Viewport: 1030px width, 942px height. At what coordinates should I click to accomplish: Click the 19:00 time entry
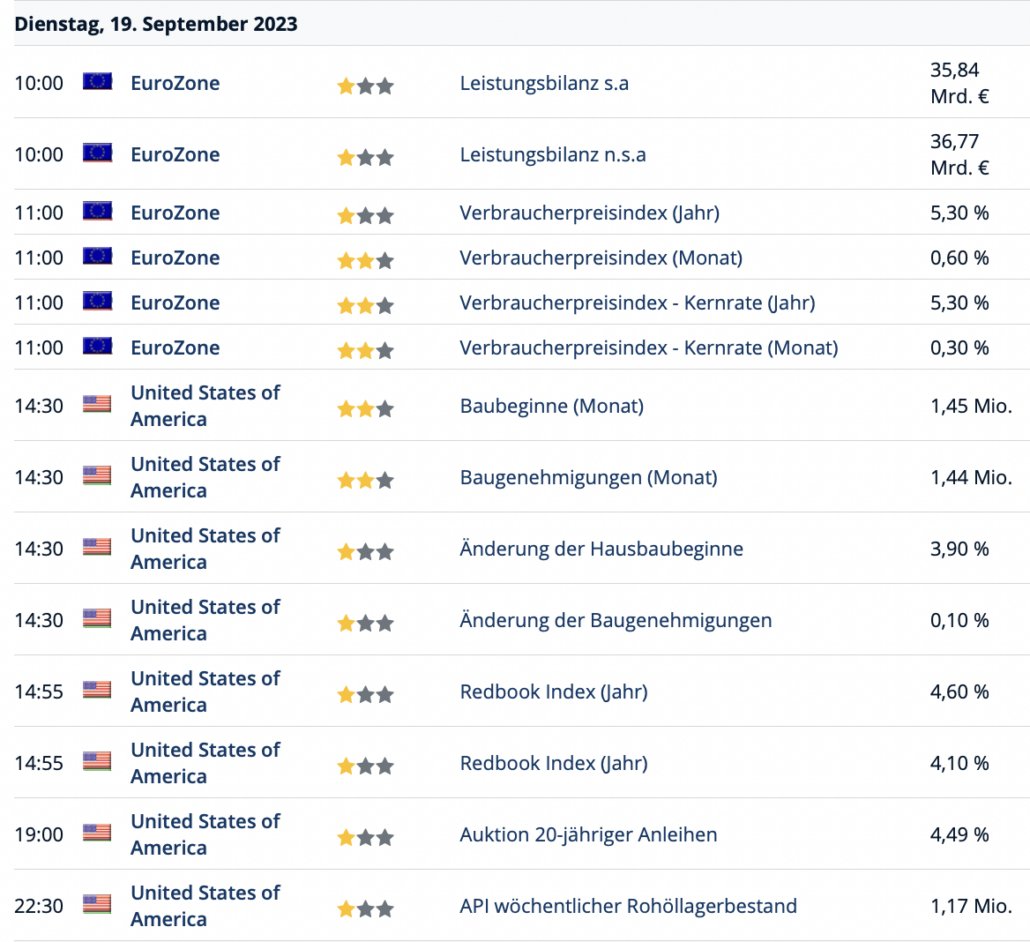[39, 835]
